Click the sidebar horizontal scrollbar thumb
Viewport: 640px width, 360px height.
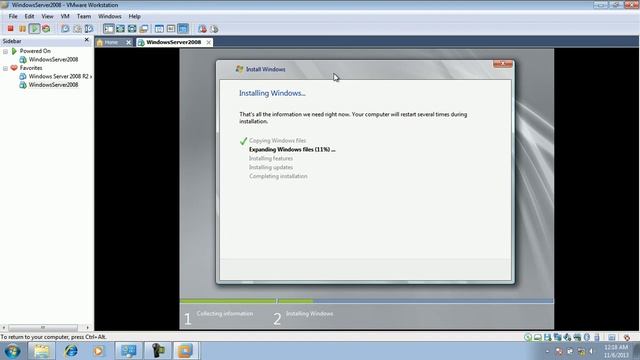[43, 327]
